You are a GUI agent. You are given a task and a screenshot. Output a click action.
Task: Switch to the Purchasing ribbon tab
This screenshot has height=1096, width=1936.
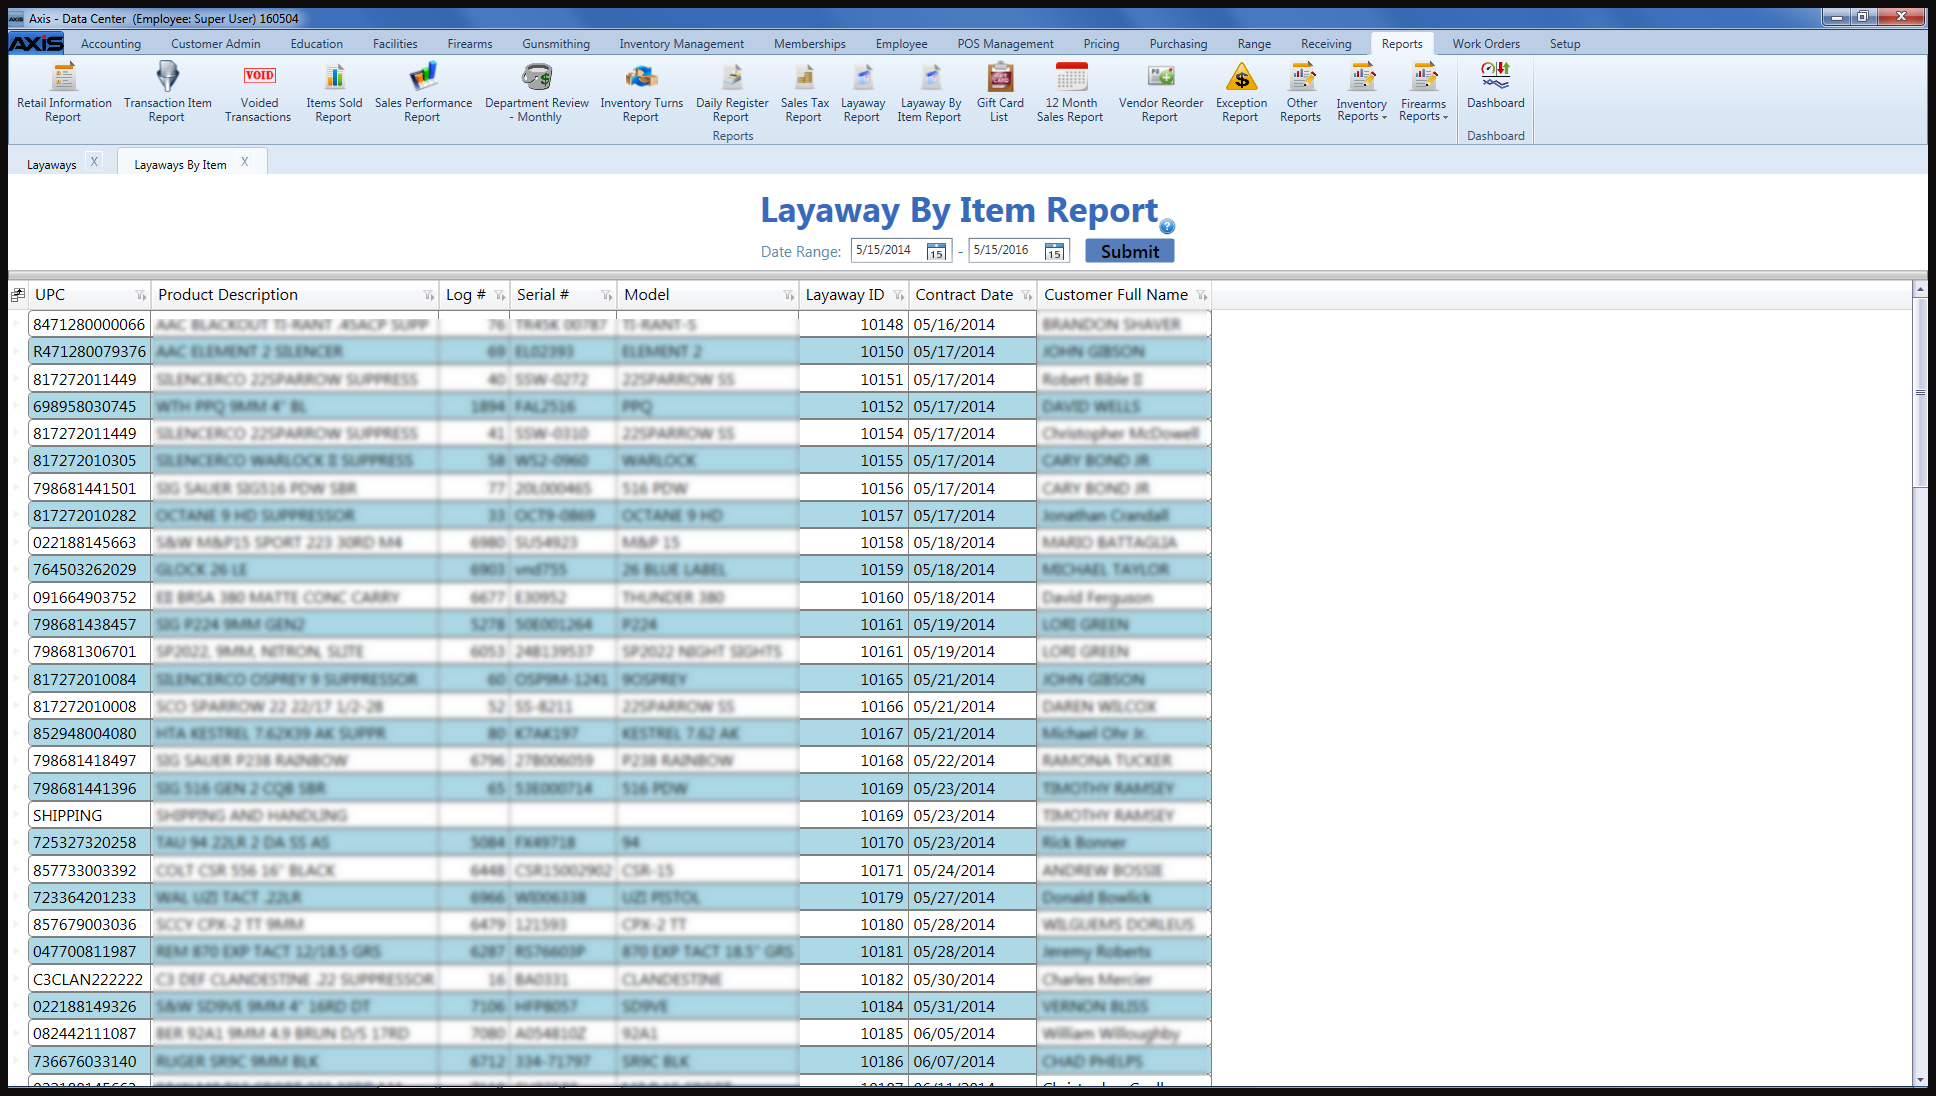(x=1178, y=44)
